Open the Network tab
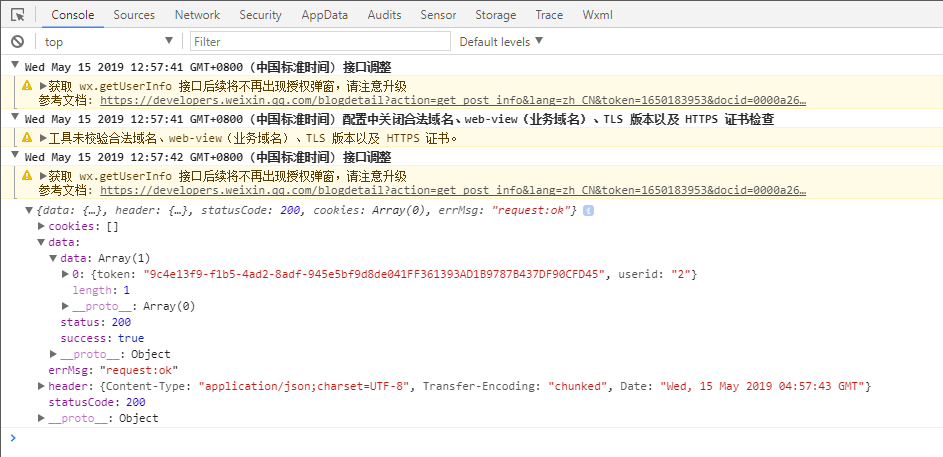943x457 pixels. [197, 15]
